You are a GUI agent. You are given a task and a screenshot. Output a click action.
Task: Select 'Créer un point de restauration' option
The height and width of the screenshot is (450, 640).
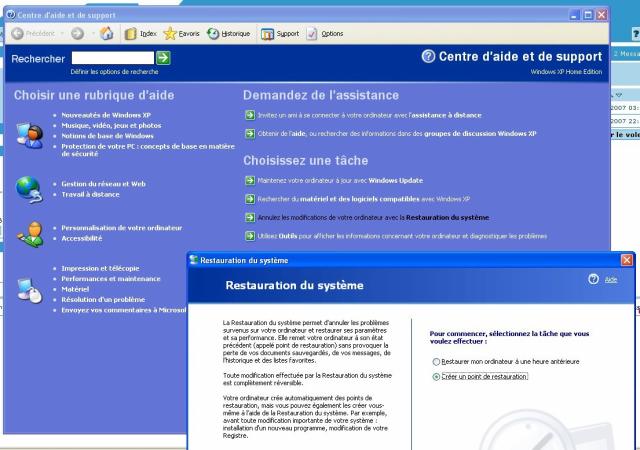pyautogui.click(x=480, y=376)
